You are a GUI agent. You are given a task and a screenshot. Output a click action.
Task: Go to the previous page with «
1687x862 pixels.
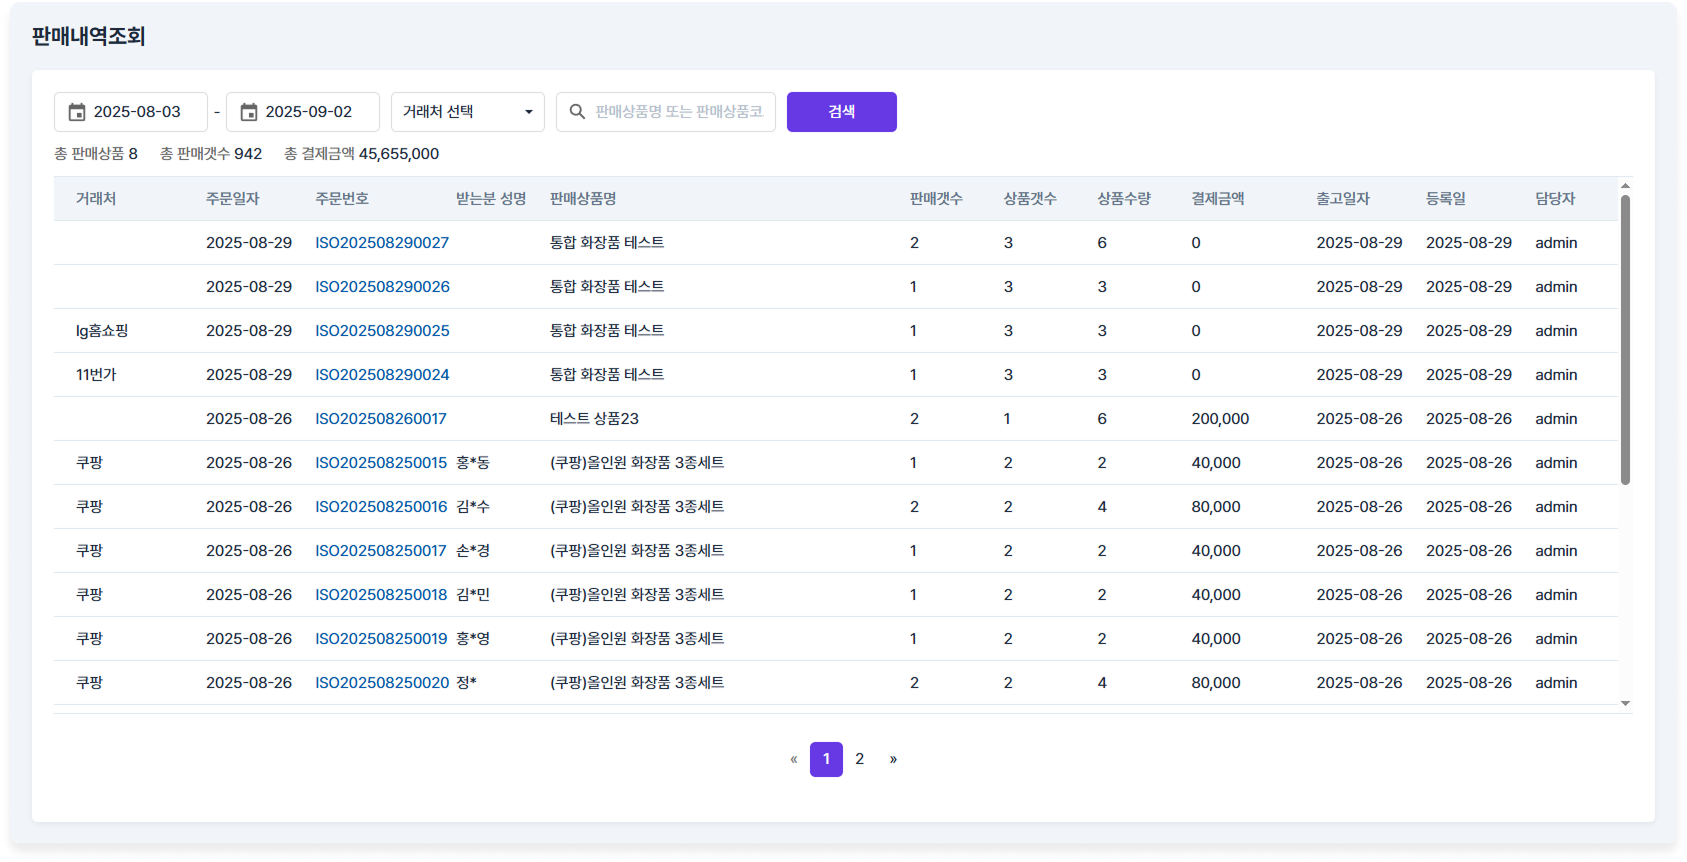click(x=794, y=759)
